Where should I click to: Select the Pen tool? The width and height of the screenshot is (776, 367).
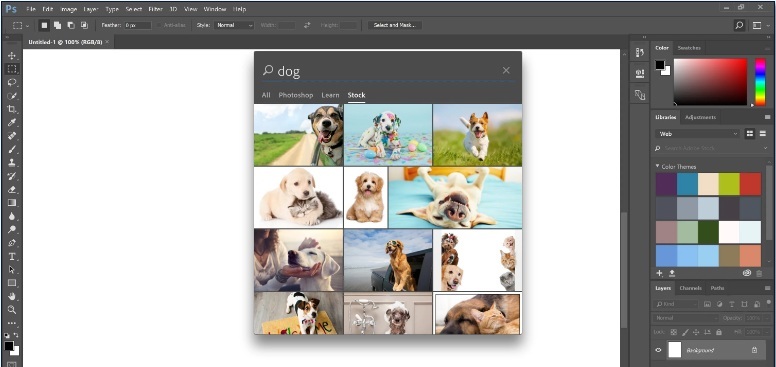(12, 242)
